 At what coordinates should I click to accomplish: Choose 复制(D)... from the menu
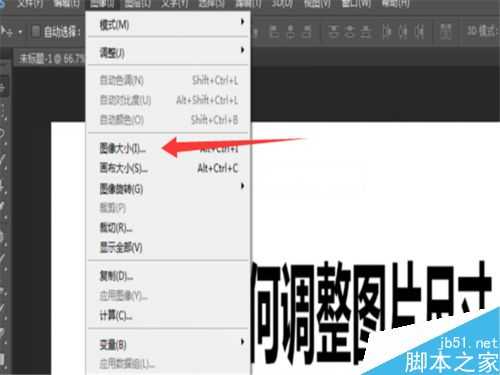pyautogui.click(x=168, y=276)
